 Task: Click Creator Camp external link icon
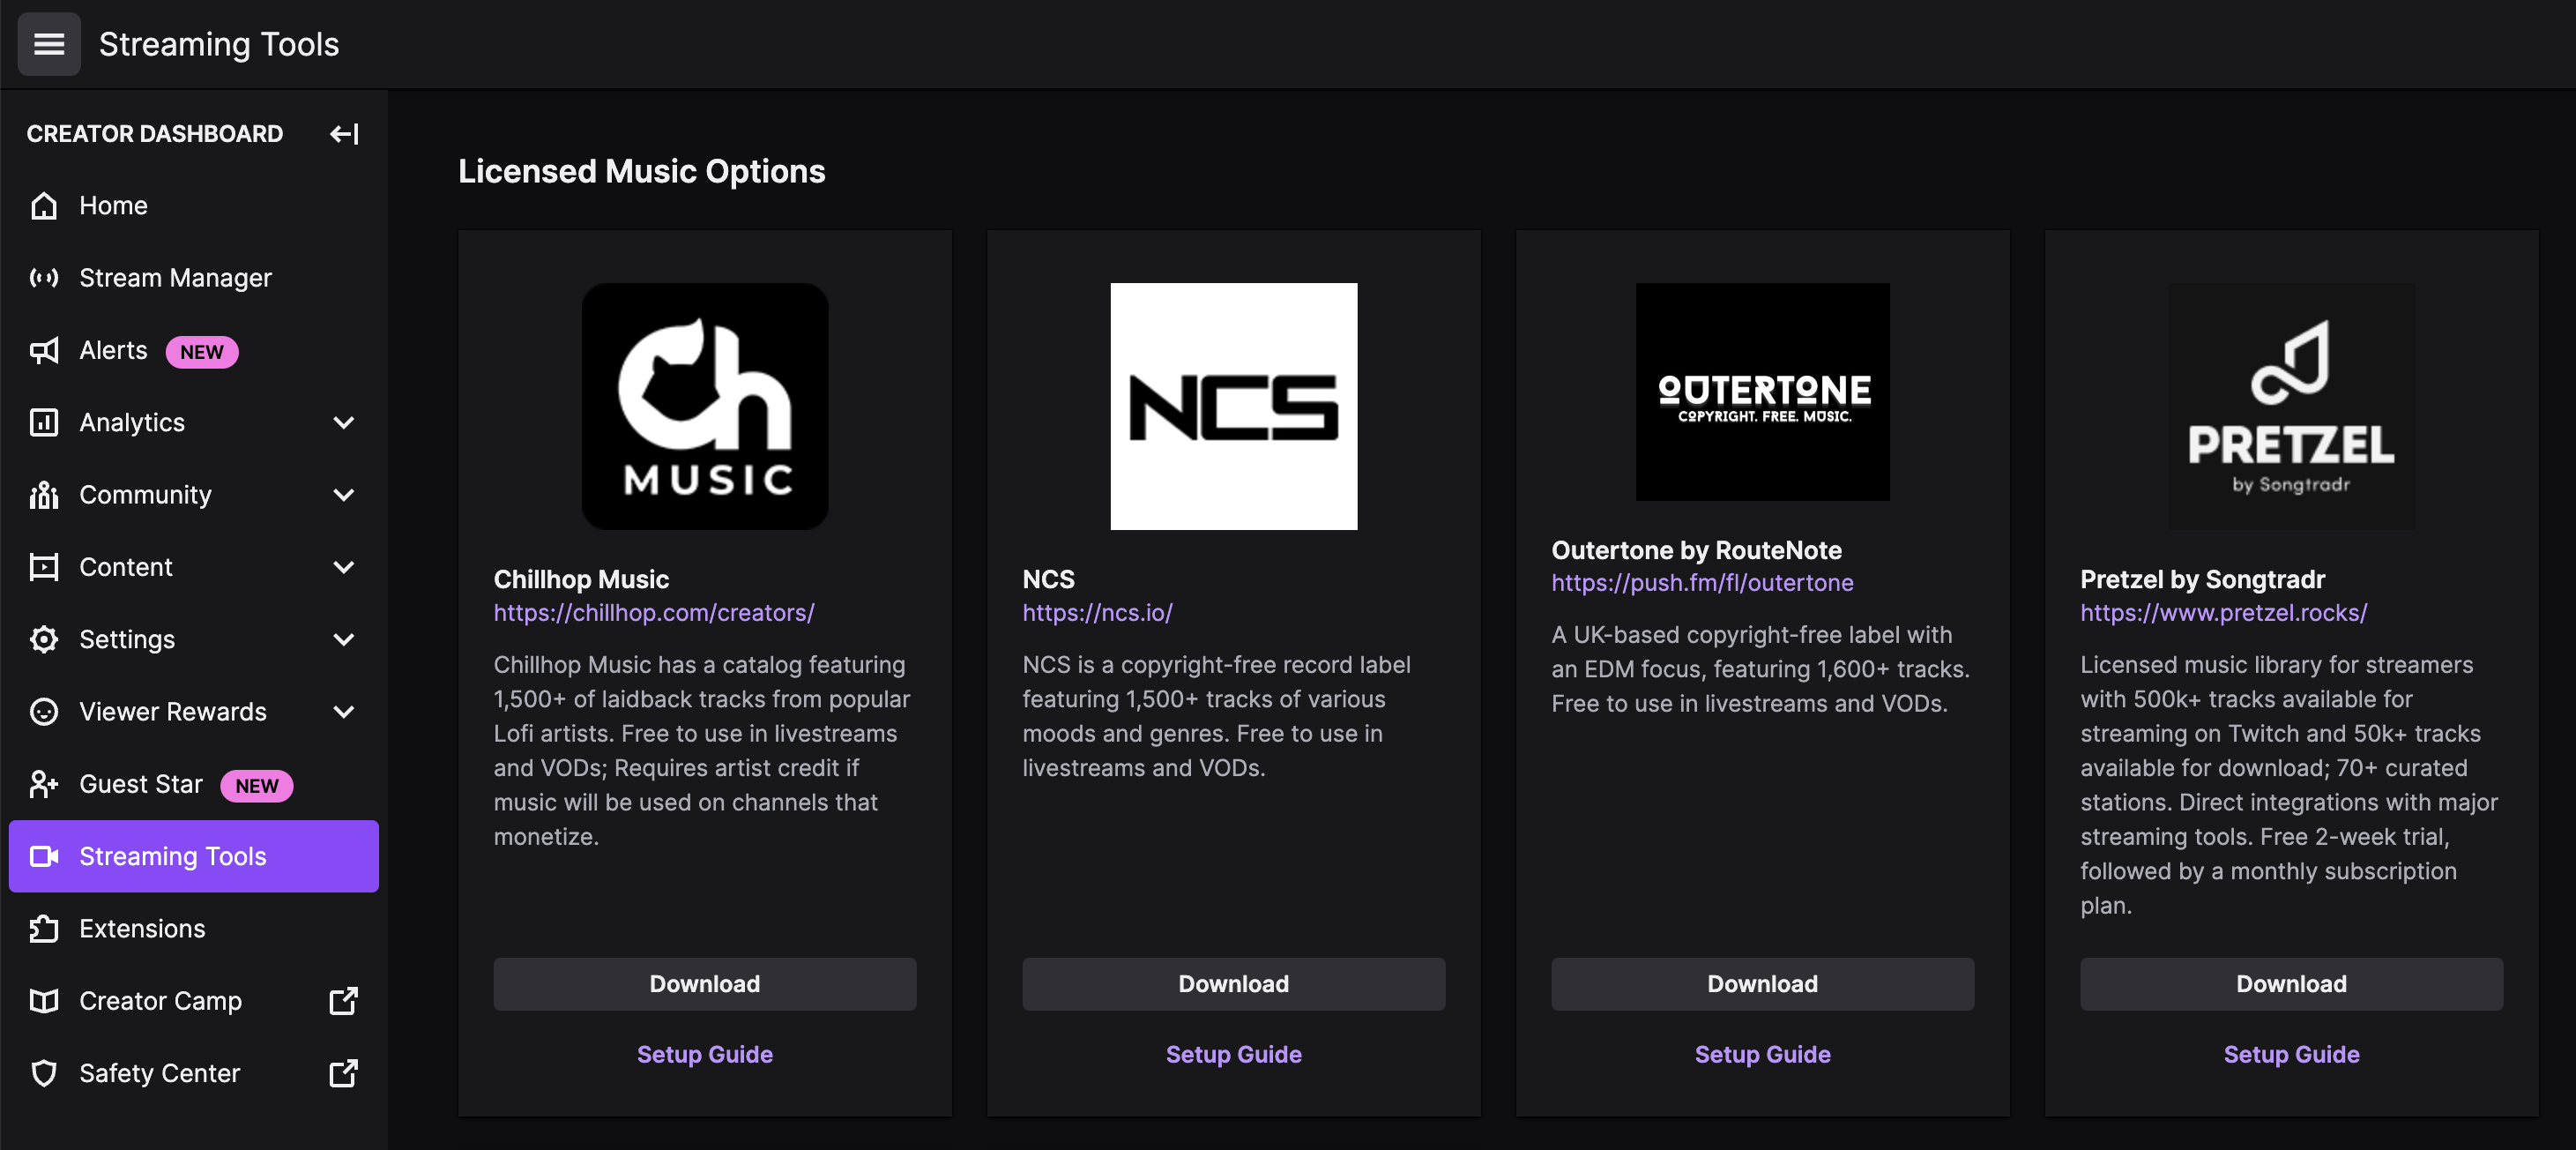tap(343, 1001)
